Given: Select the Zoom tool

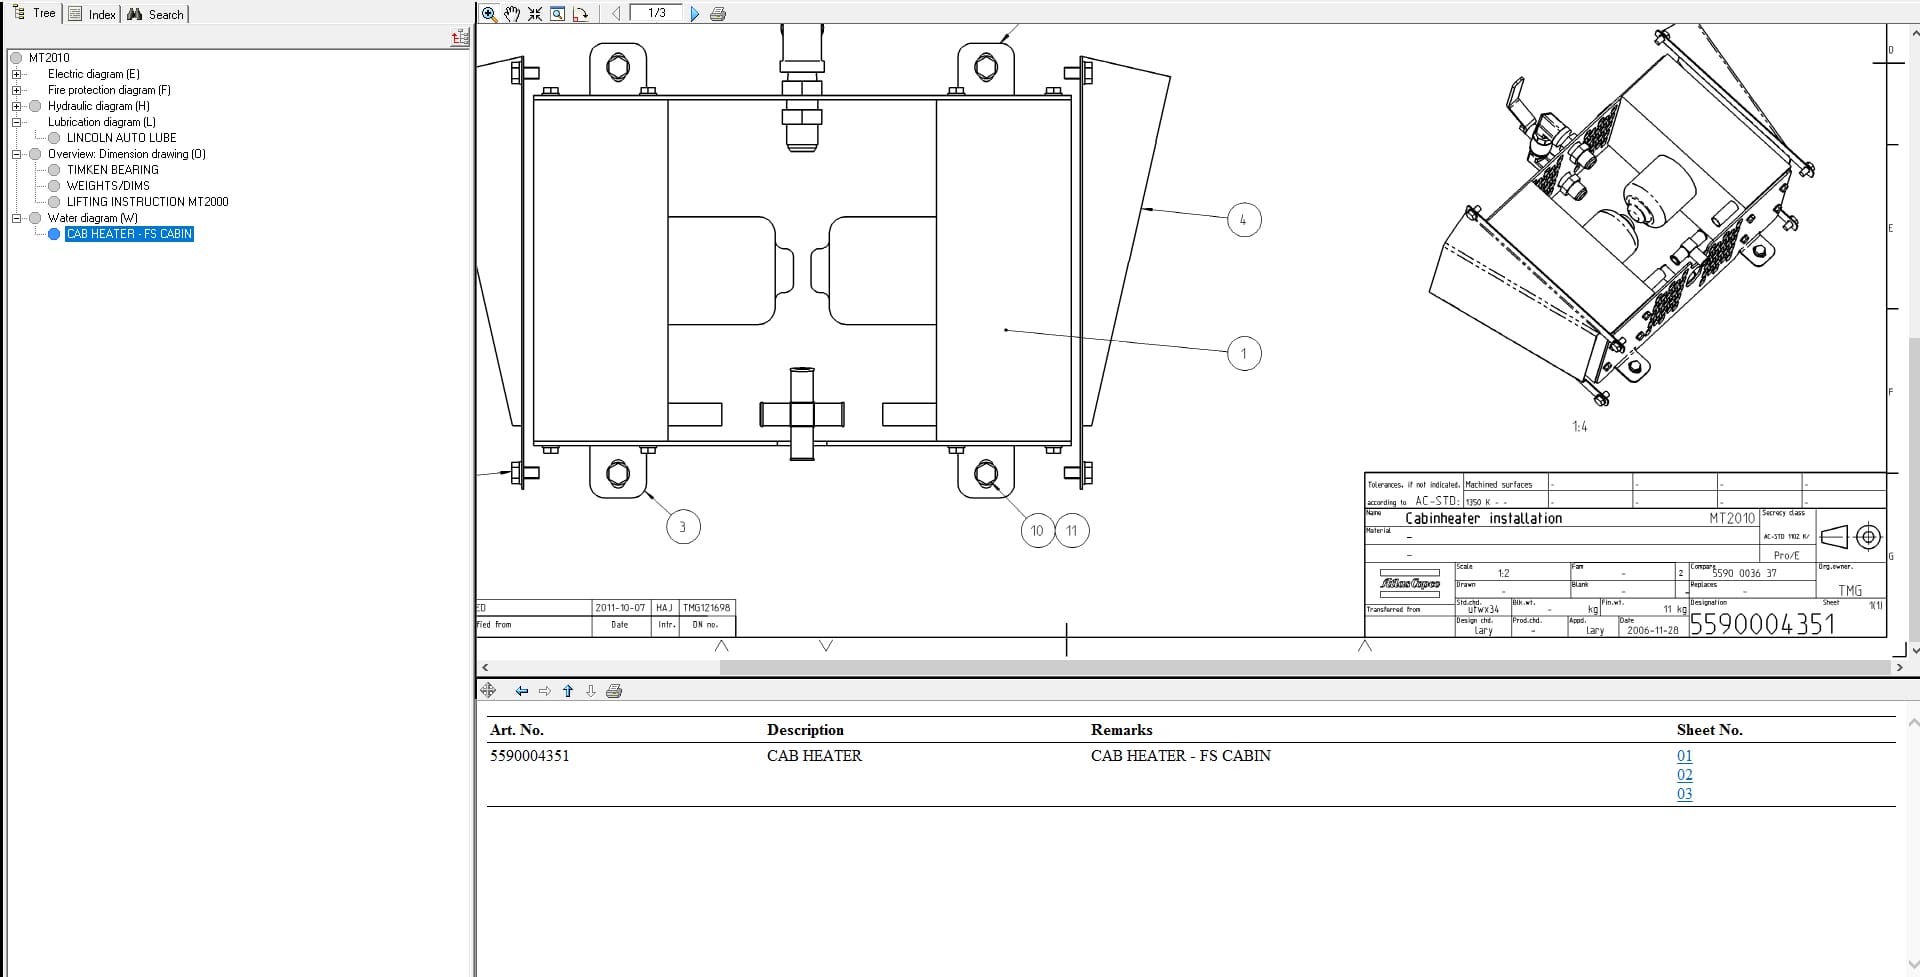Looking at the screenshot, I should point(490,14).
